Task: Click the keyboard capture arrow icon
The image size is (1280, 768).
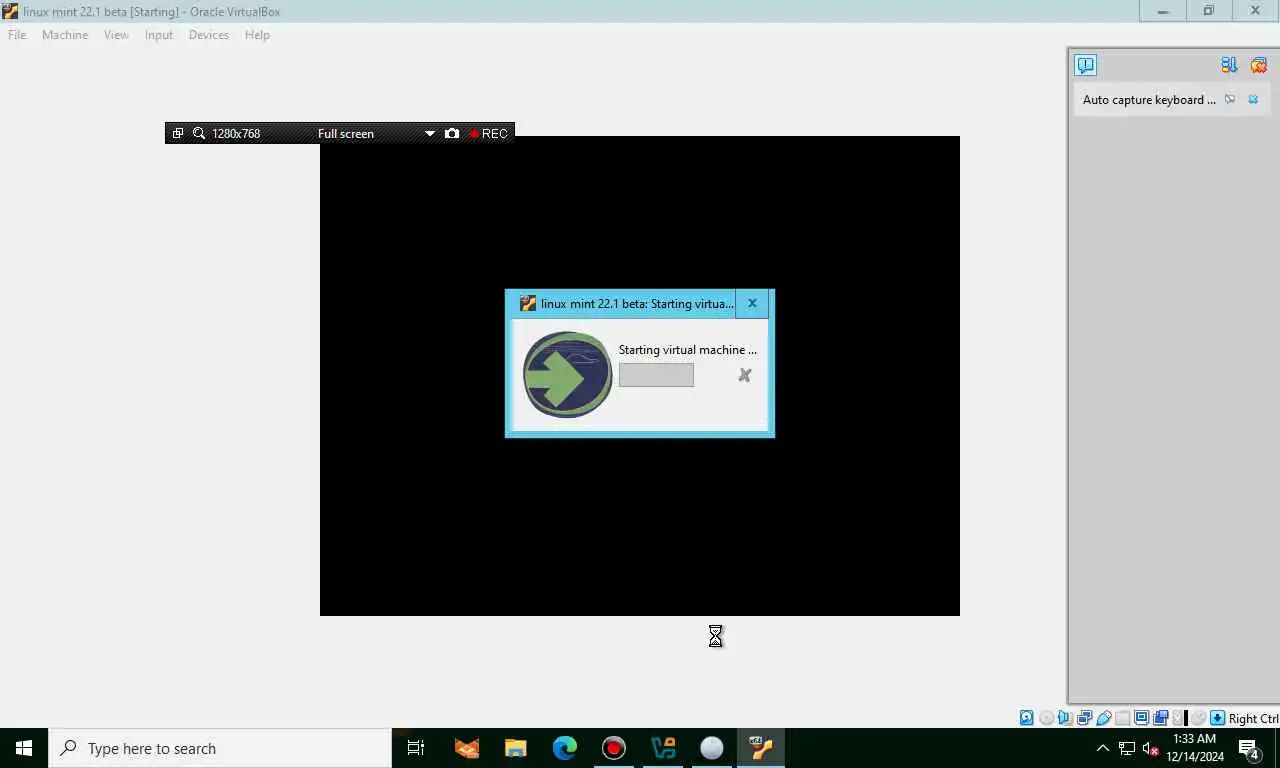Action: 1217,718
